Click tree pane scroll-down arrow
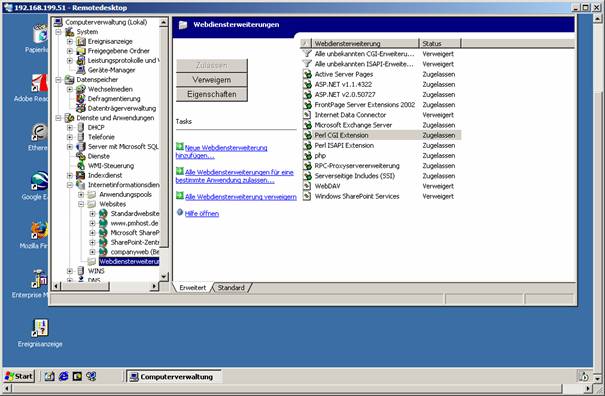The width and height of the screenshot is (605, 396). click(x=164, y=276)
